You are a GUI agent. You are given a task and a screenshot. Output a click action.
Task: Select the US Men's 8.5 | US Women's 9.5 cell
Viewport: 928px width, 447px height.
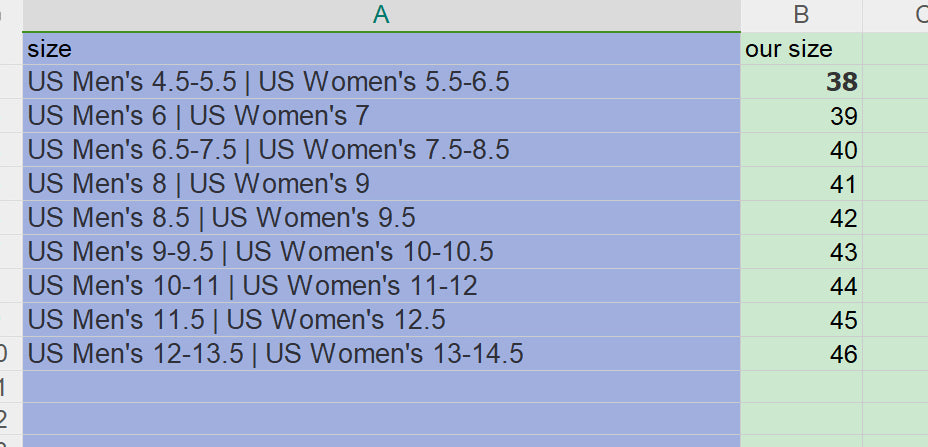[380, 218]
